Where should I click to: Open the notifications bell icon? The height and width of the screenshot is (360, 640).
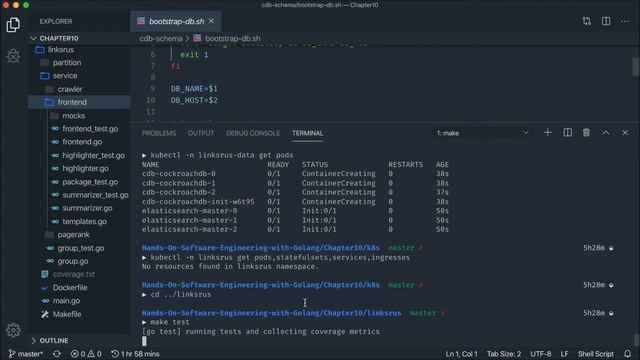[627, 354]
